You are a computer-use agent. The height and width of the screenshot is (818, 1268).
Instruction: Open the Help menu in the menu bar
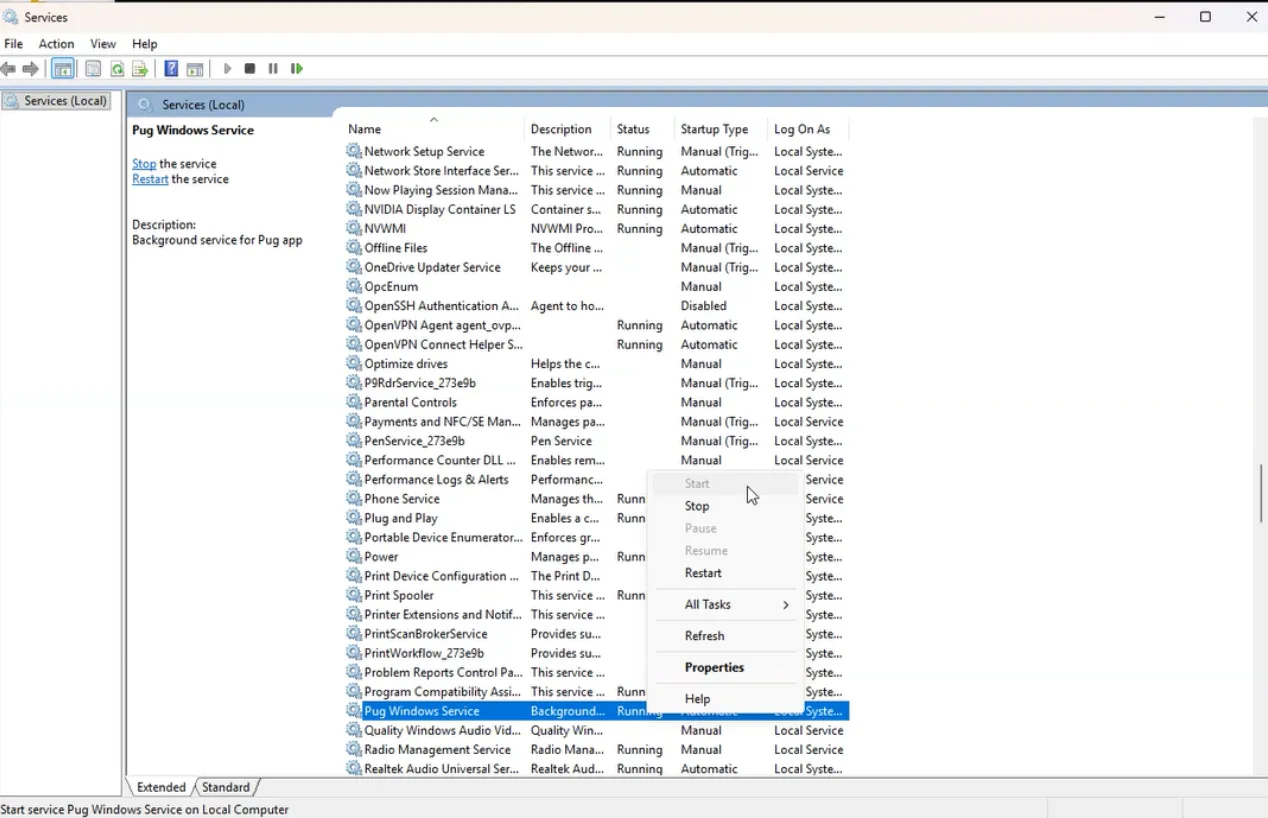point(145,44)
